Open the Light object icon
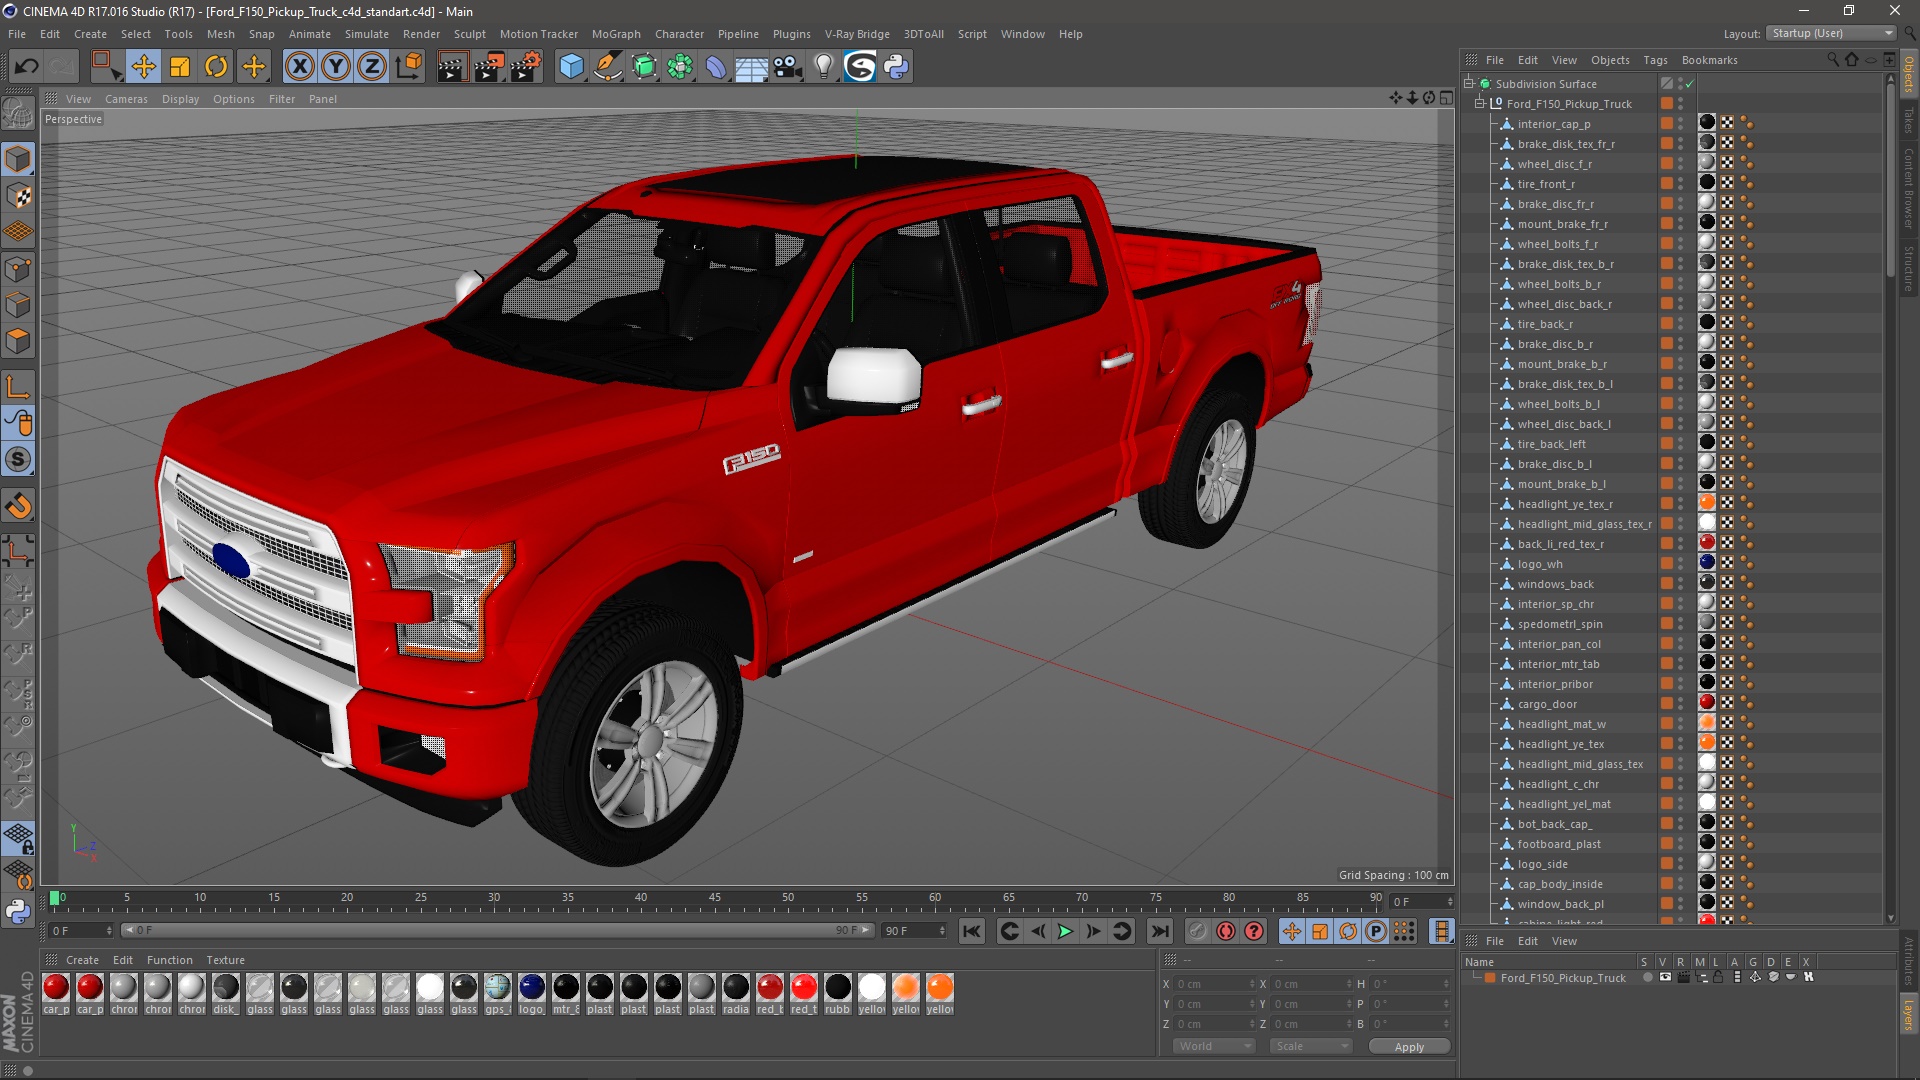Screen dimensions: 1920x1080 tap(823, 67)
